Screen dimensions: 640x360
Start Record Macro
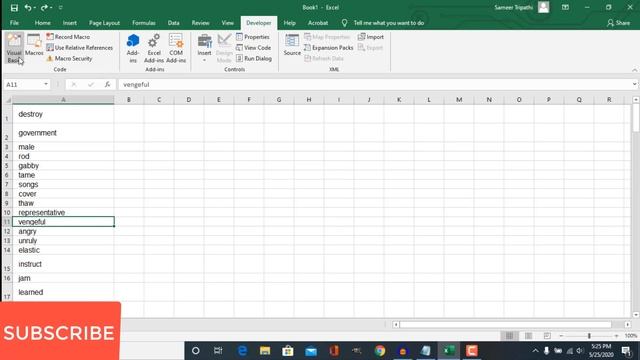68,37
